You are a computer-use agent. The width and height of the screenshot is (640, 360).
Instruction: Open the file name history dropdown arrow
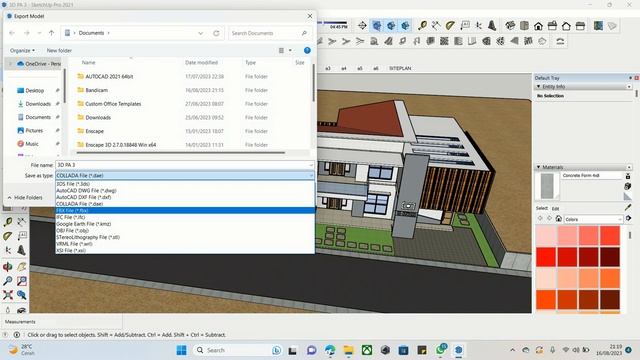click(x=311, y=165)
